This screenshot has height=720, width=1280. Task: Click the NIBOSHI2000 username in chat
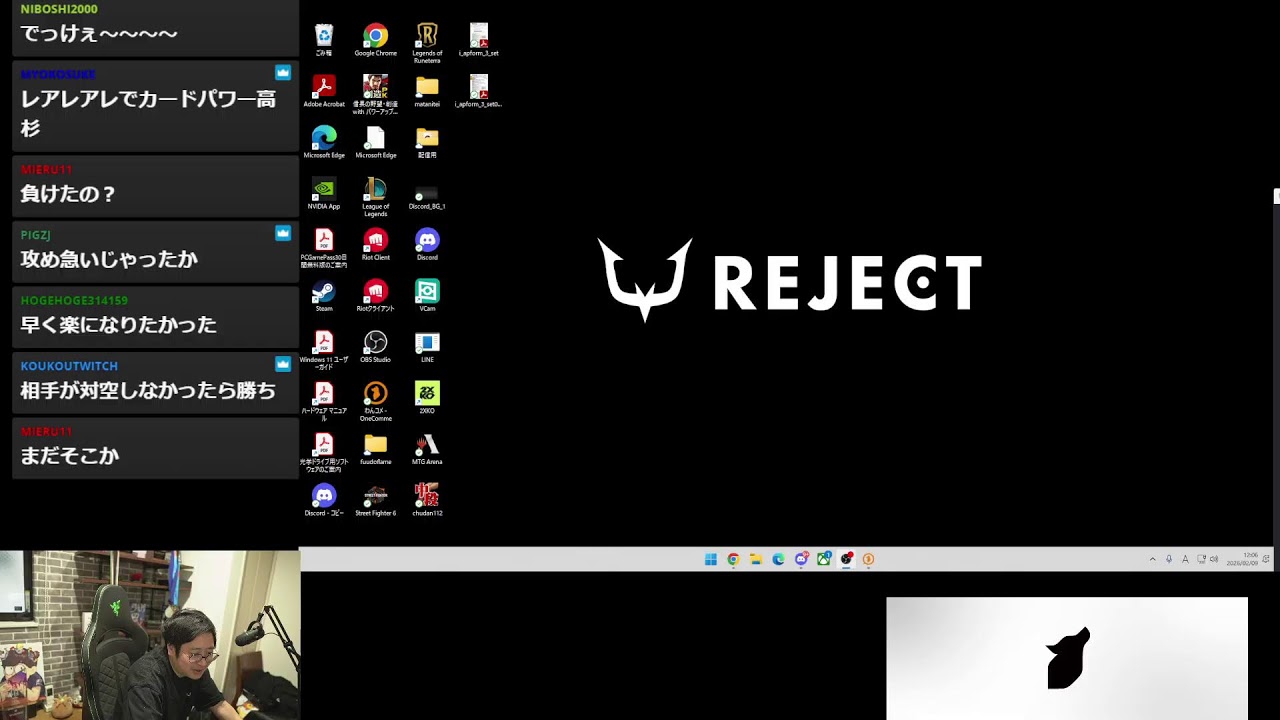click(59, 9)
